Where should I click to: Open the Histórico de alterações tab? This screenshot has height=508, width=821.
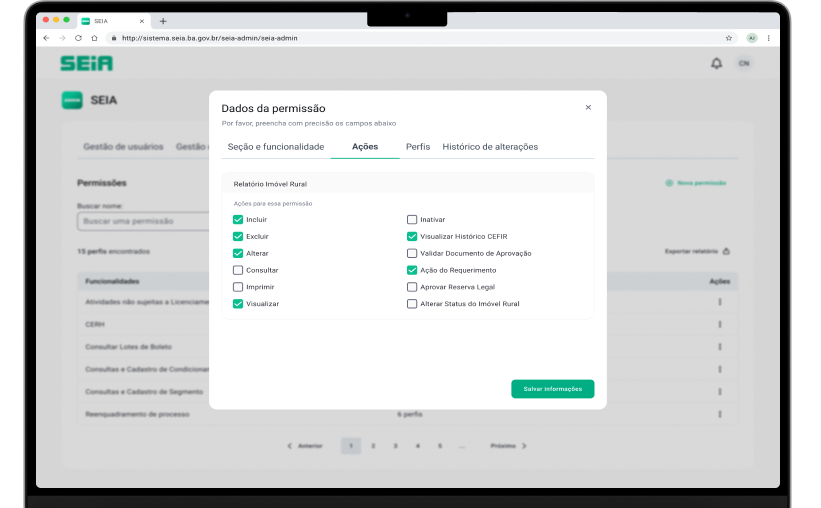click(x=490, y=147)
